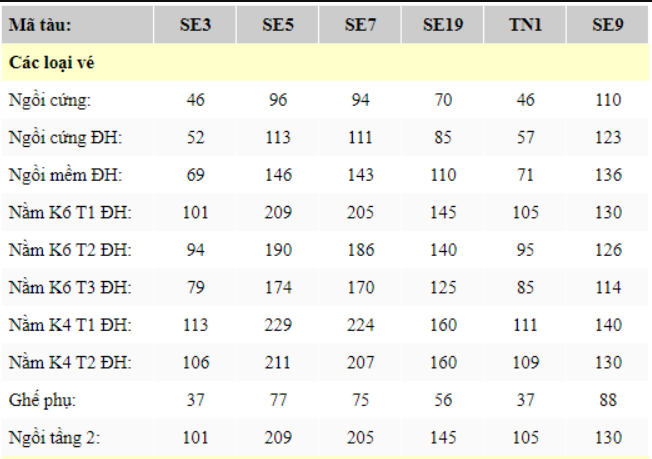Screen dimensions: 652x459
Task: Click the SE7 column header
Action: click(360, 25)
